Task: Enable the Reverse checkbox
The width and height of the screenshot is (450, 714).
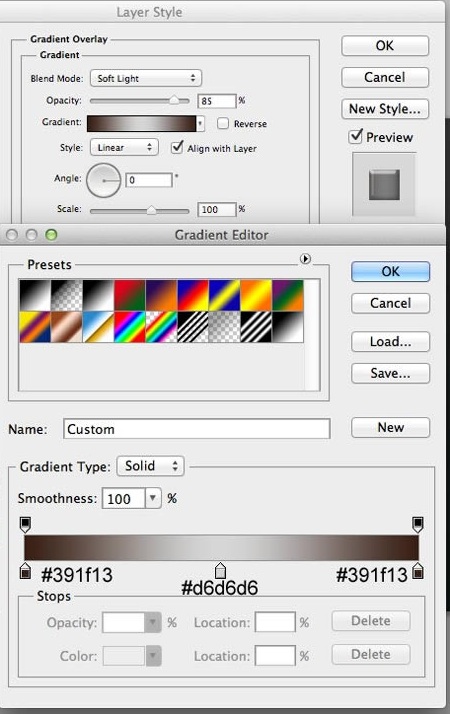Action: pos(223,123)
